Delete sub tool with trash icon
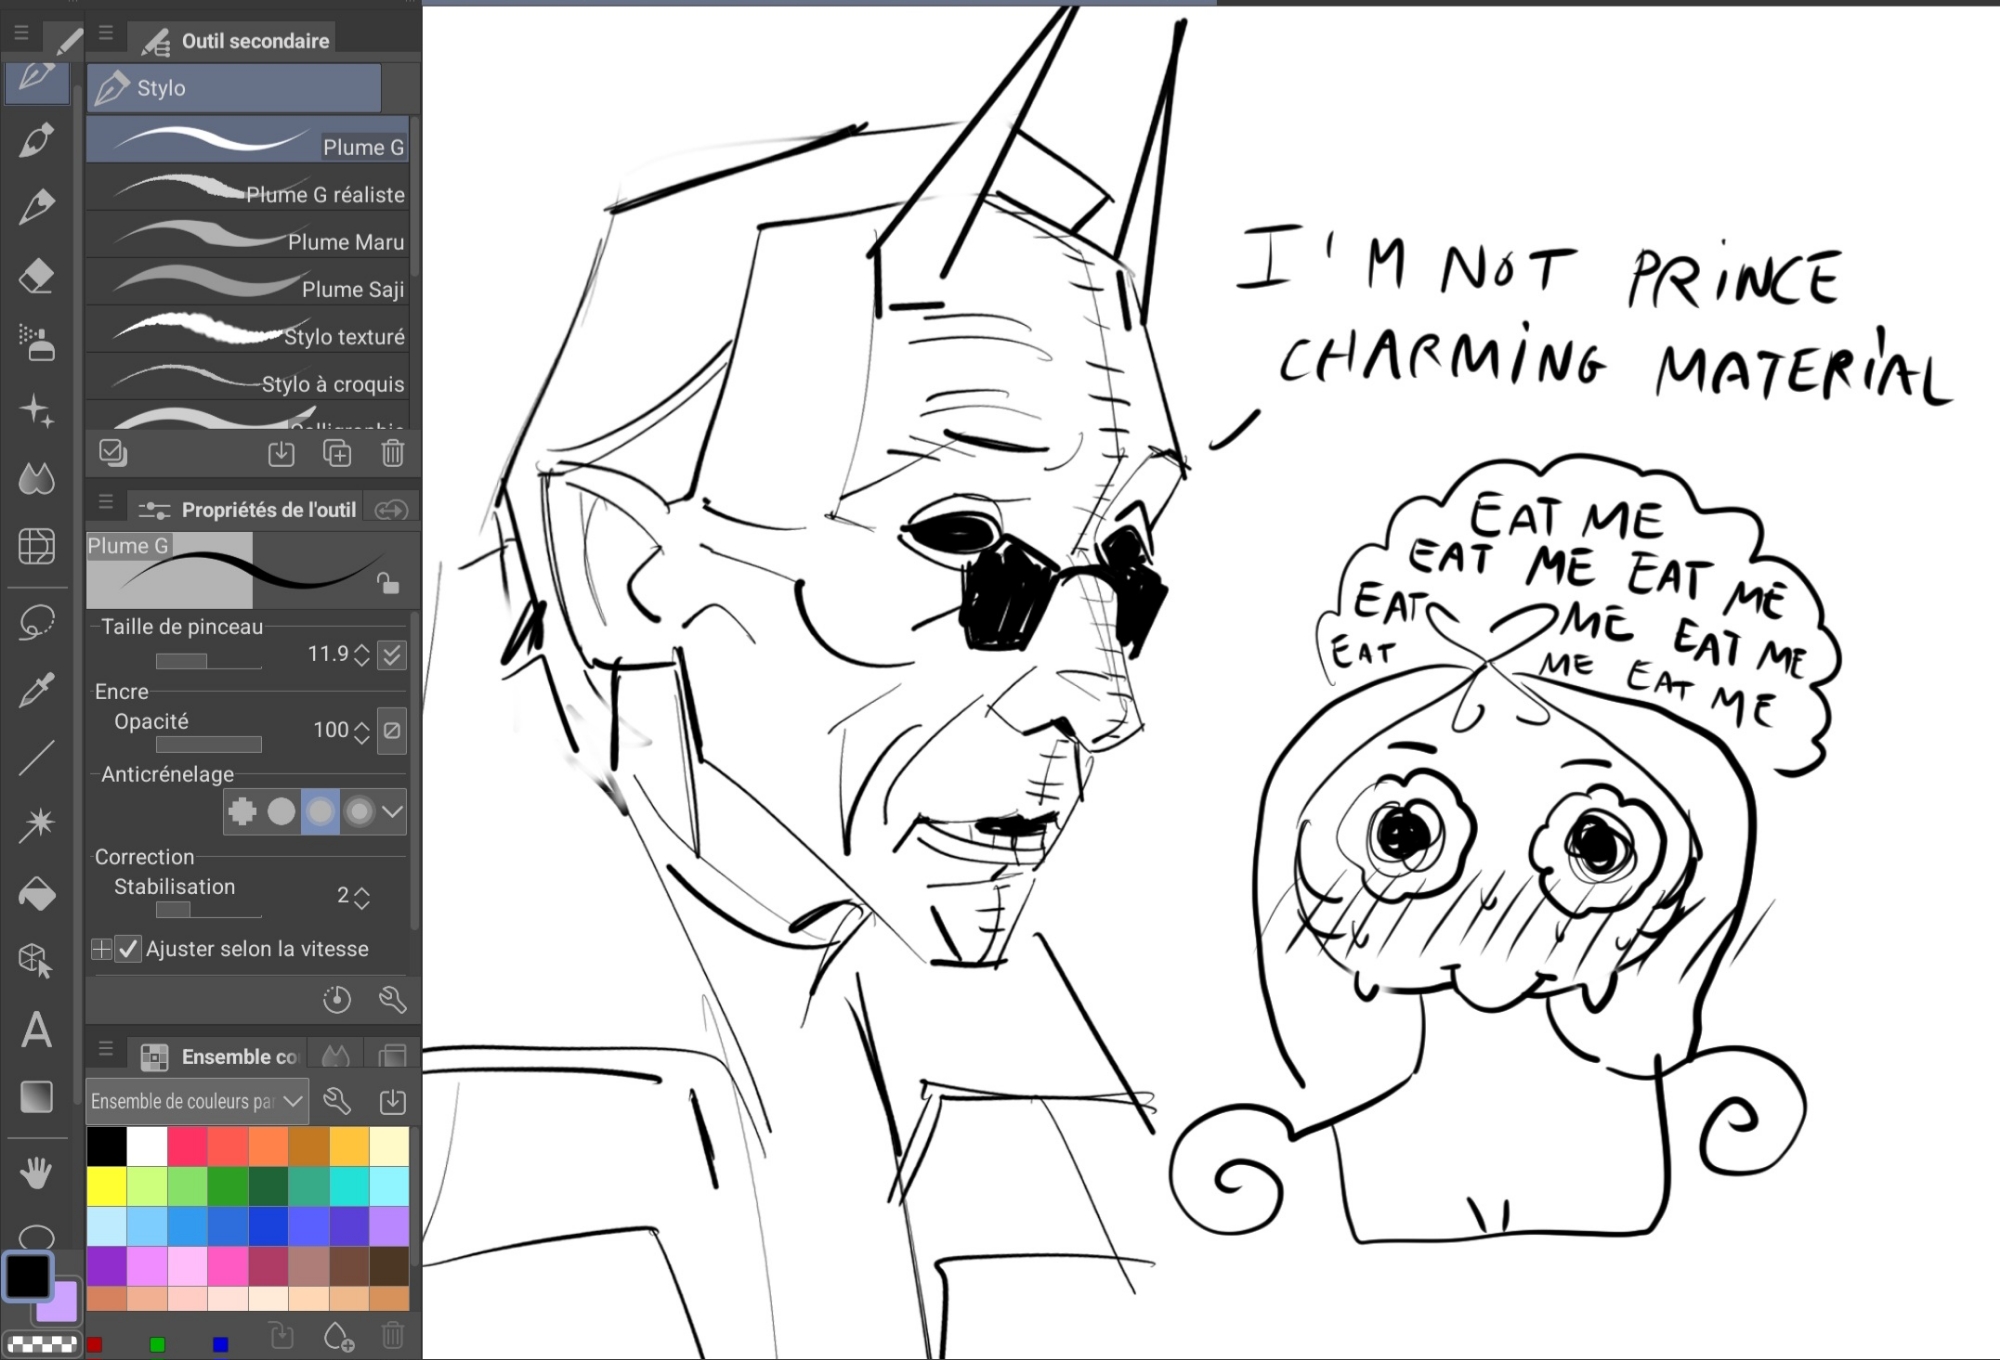Viewport: 2000px width, 1360px height. [392, 454]
